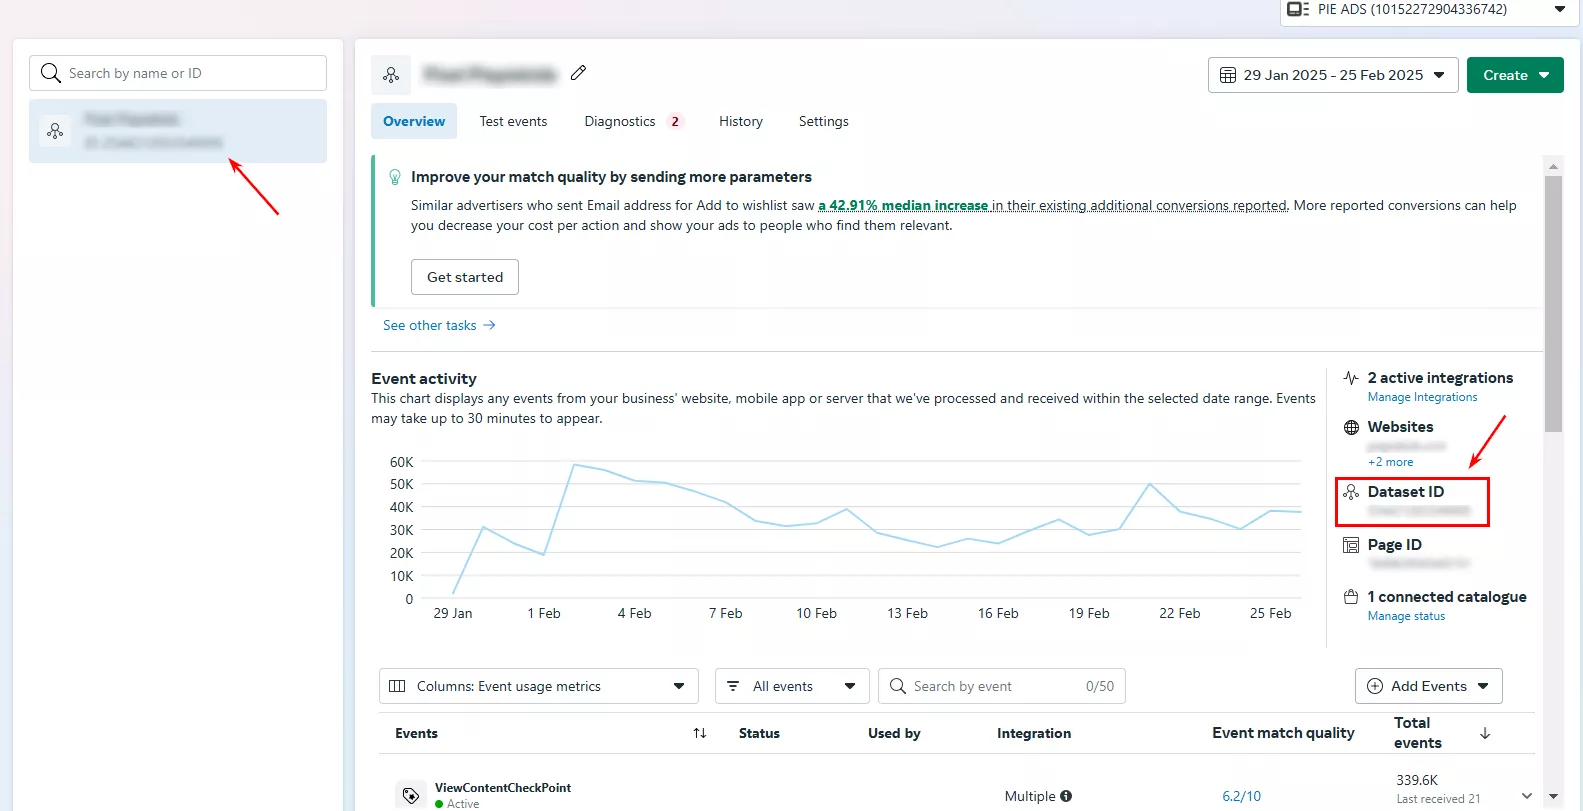Expand the Columns: Event usage metrics dropdown
1583x811 pixels.
coord(539,686)
